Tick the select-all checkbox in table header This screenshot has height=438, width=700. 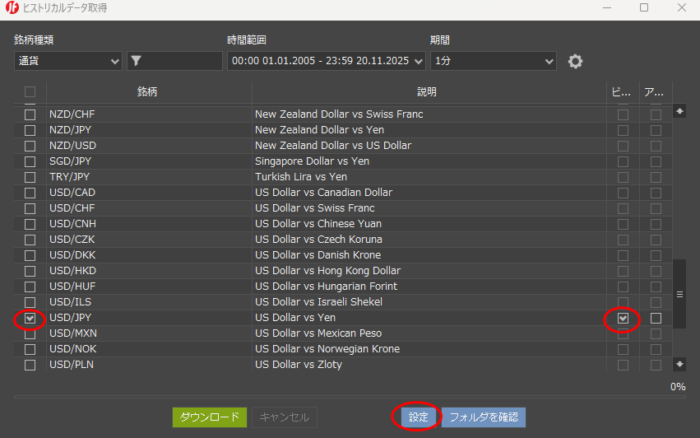30,92
